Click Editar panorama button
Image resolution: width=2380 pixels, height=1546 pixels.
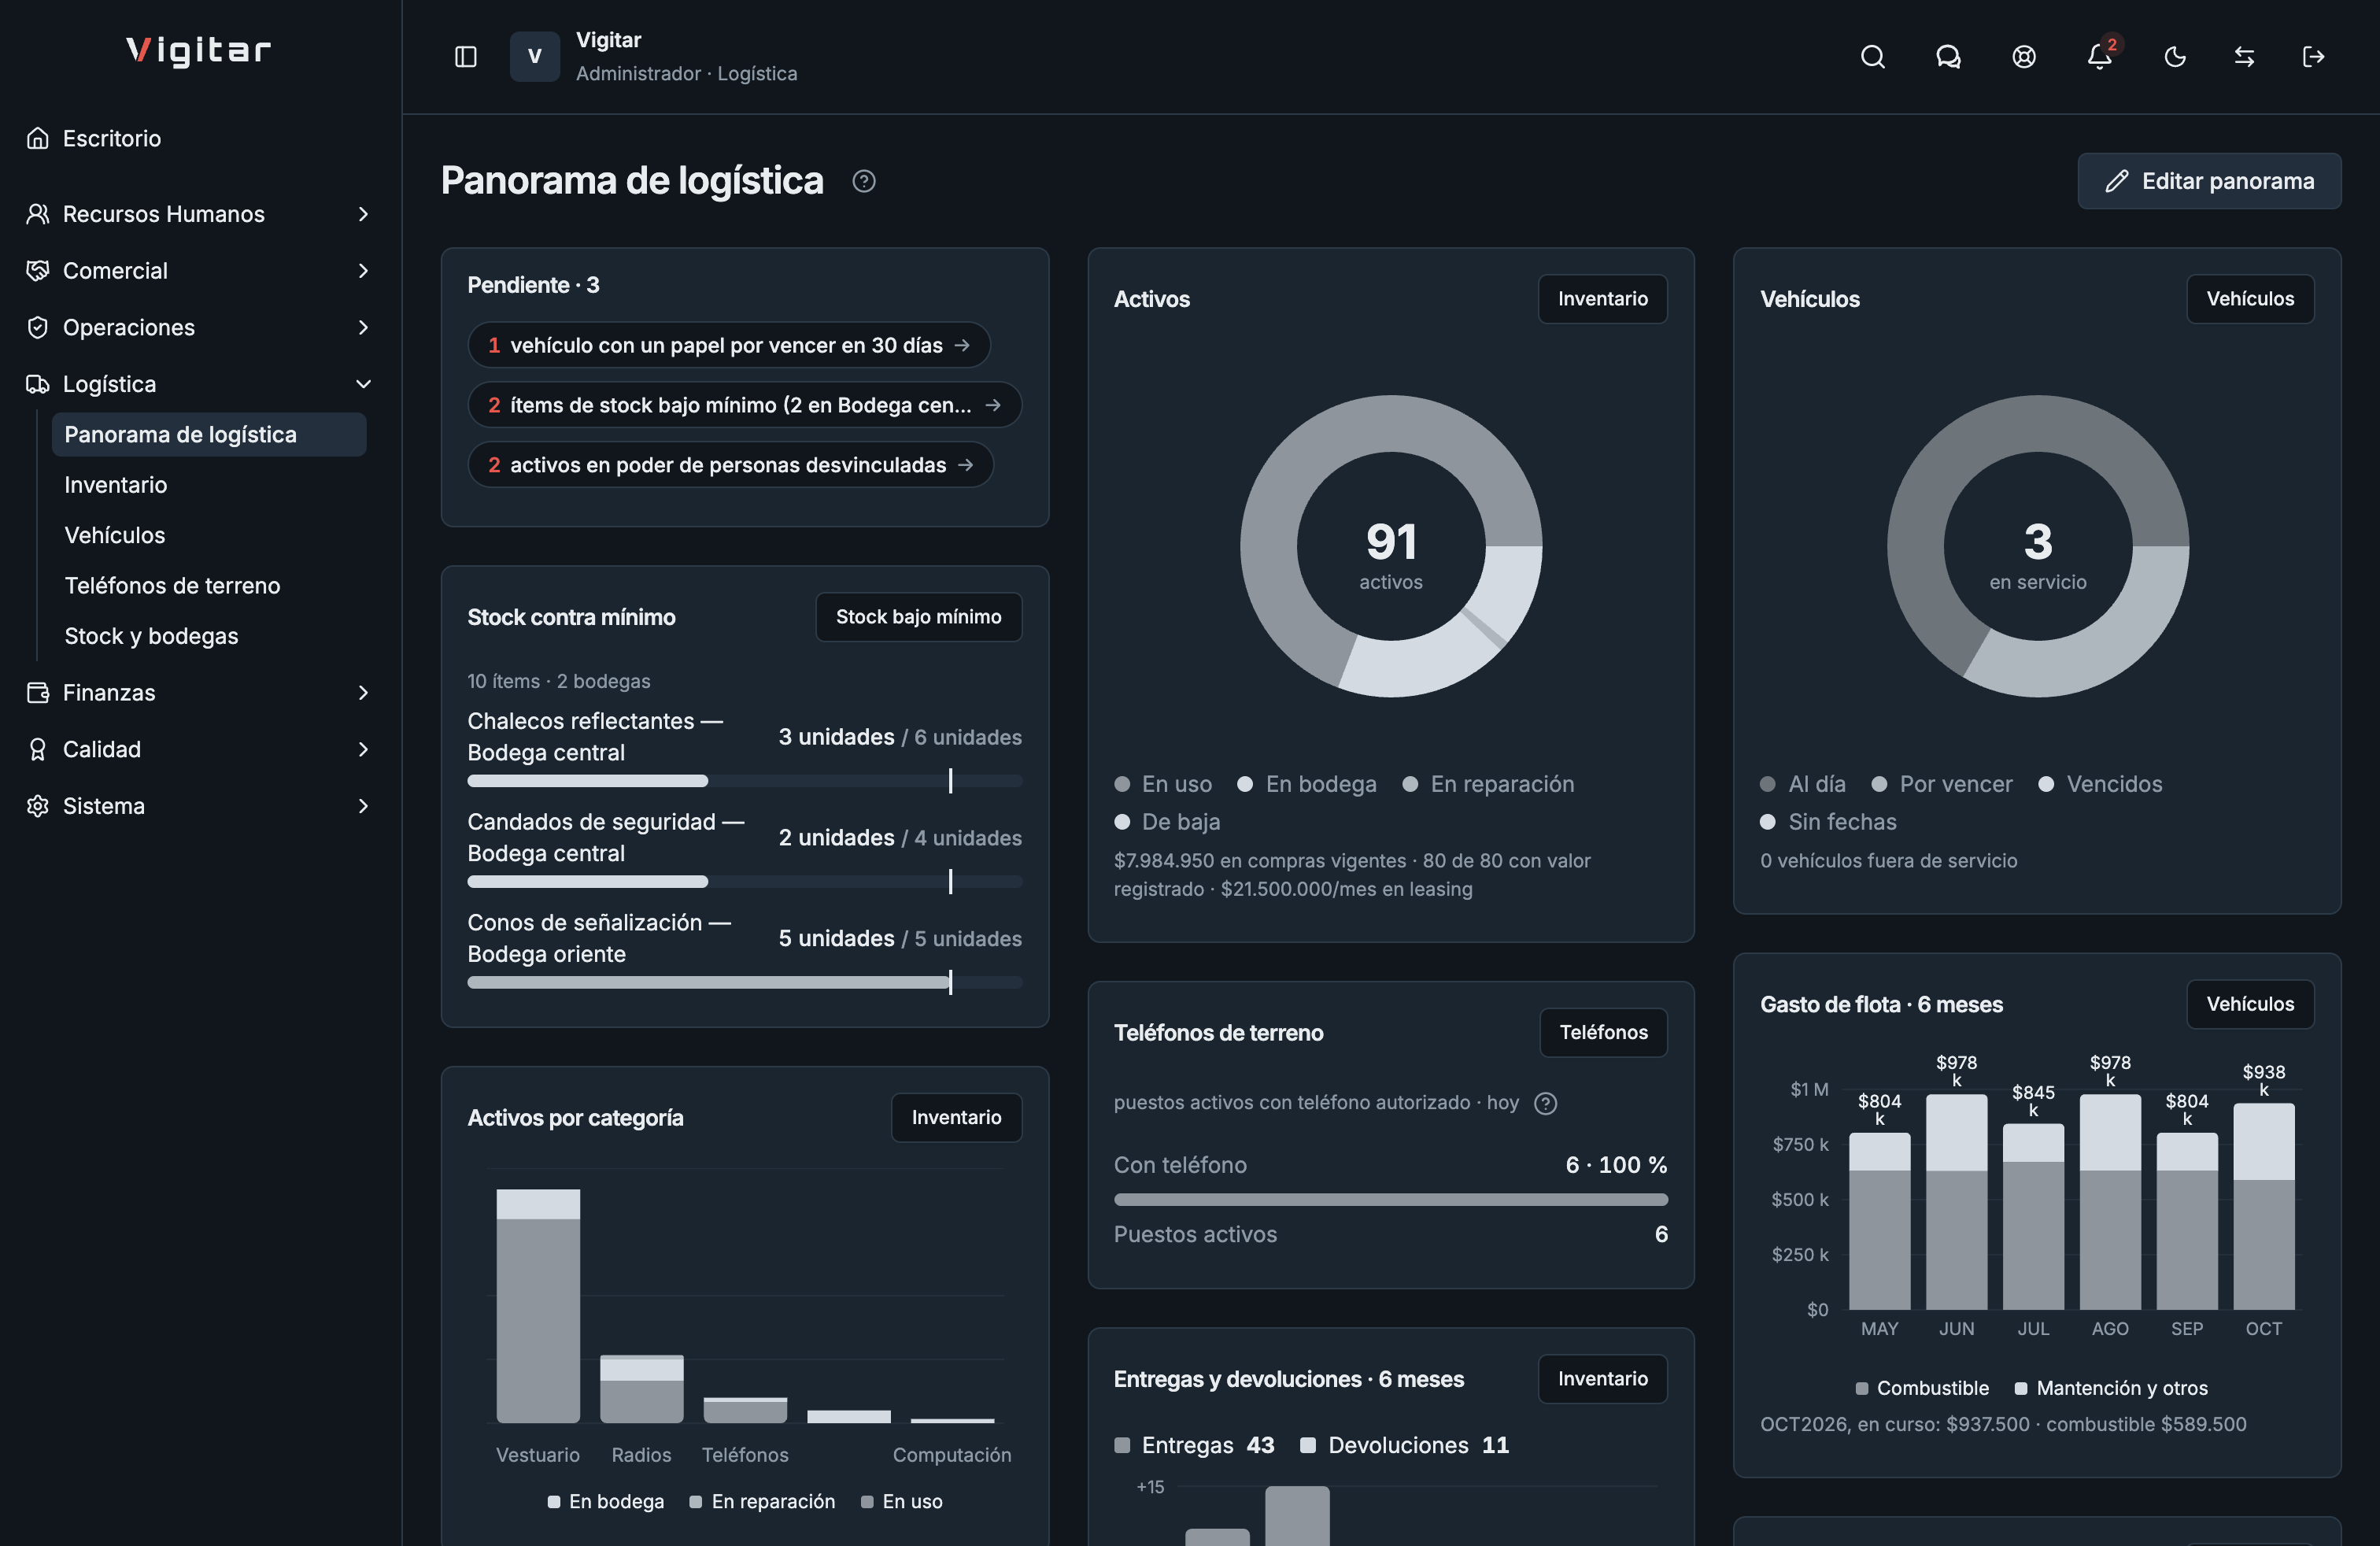(2209, 181)
